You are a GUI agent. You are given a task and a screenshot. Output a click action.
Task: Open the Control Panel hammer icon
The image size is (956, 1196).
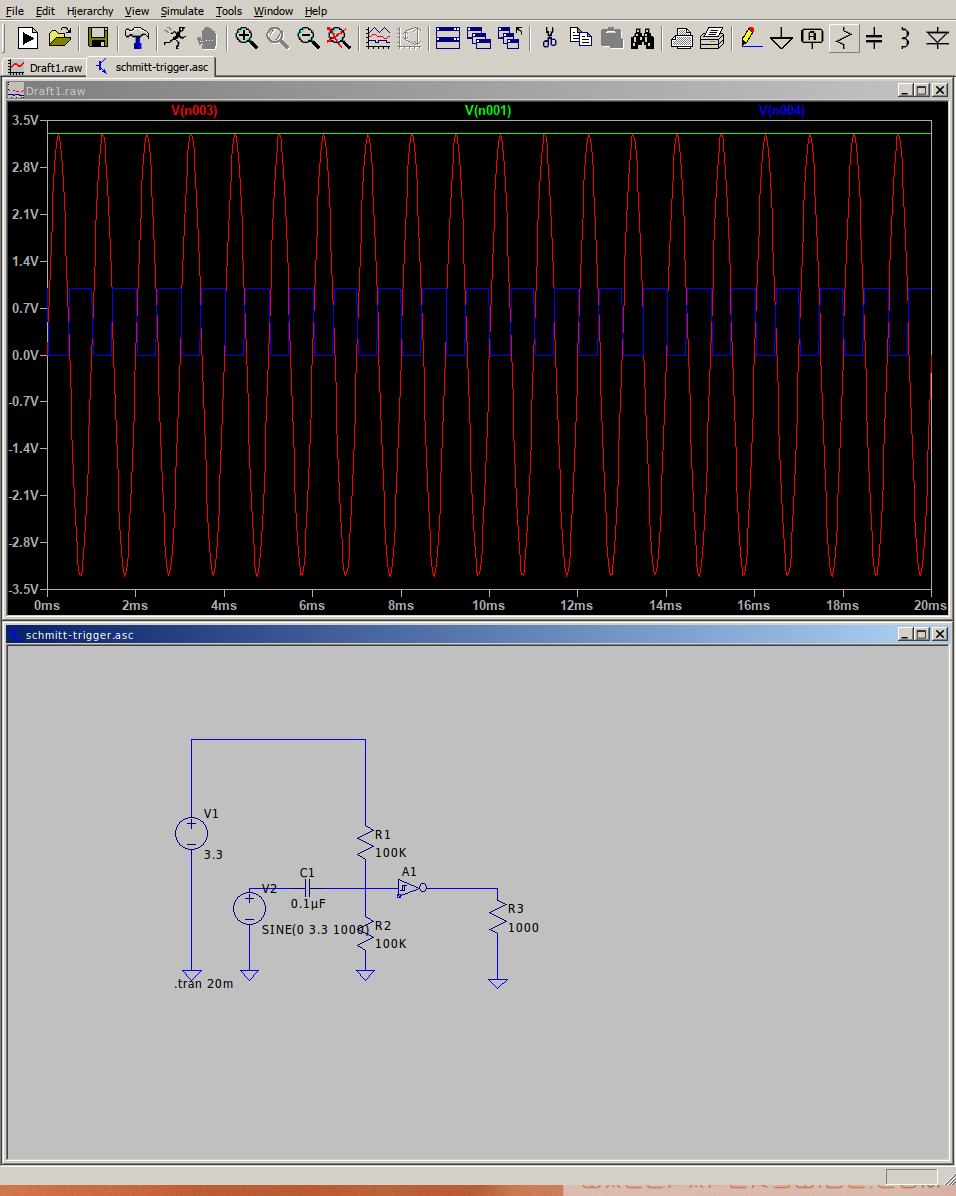(137, 37)
